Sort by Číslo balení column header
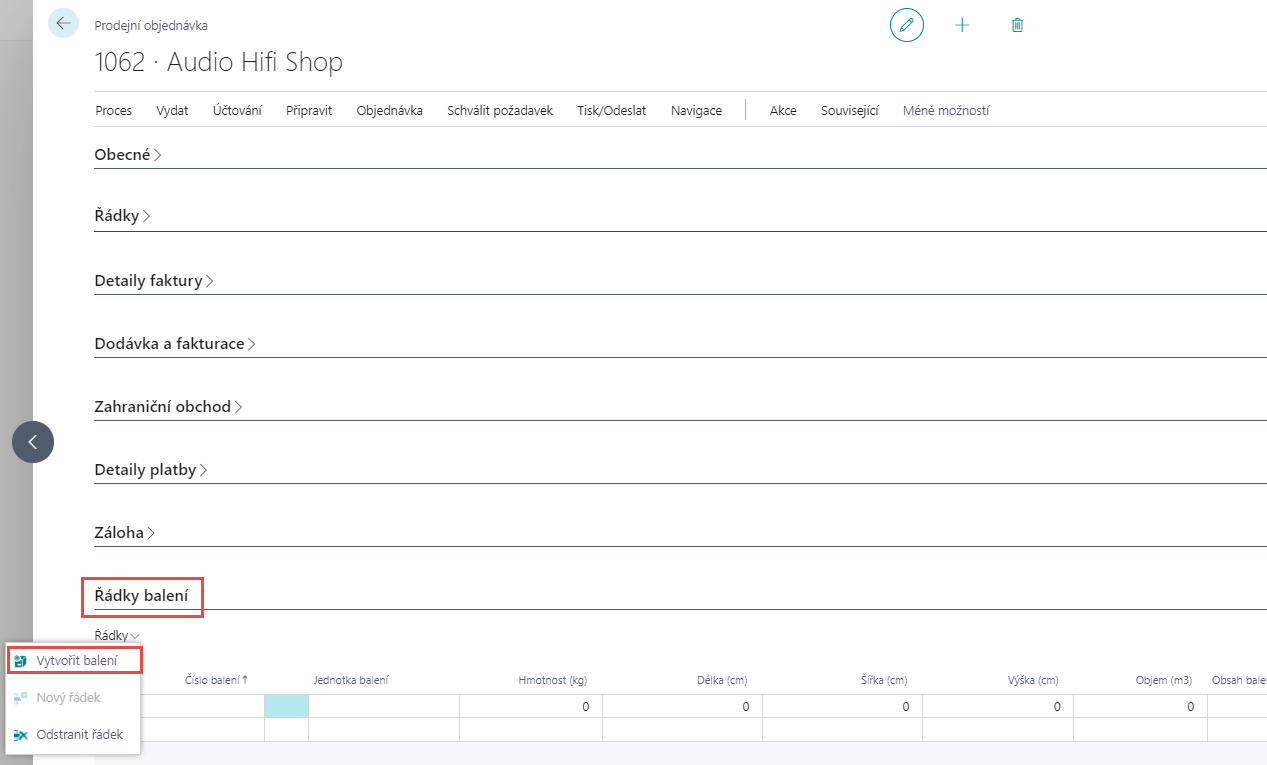Screen dimensions: 1267x765 click(x=215, y=680)
